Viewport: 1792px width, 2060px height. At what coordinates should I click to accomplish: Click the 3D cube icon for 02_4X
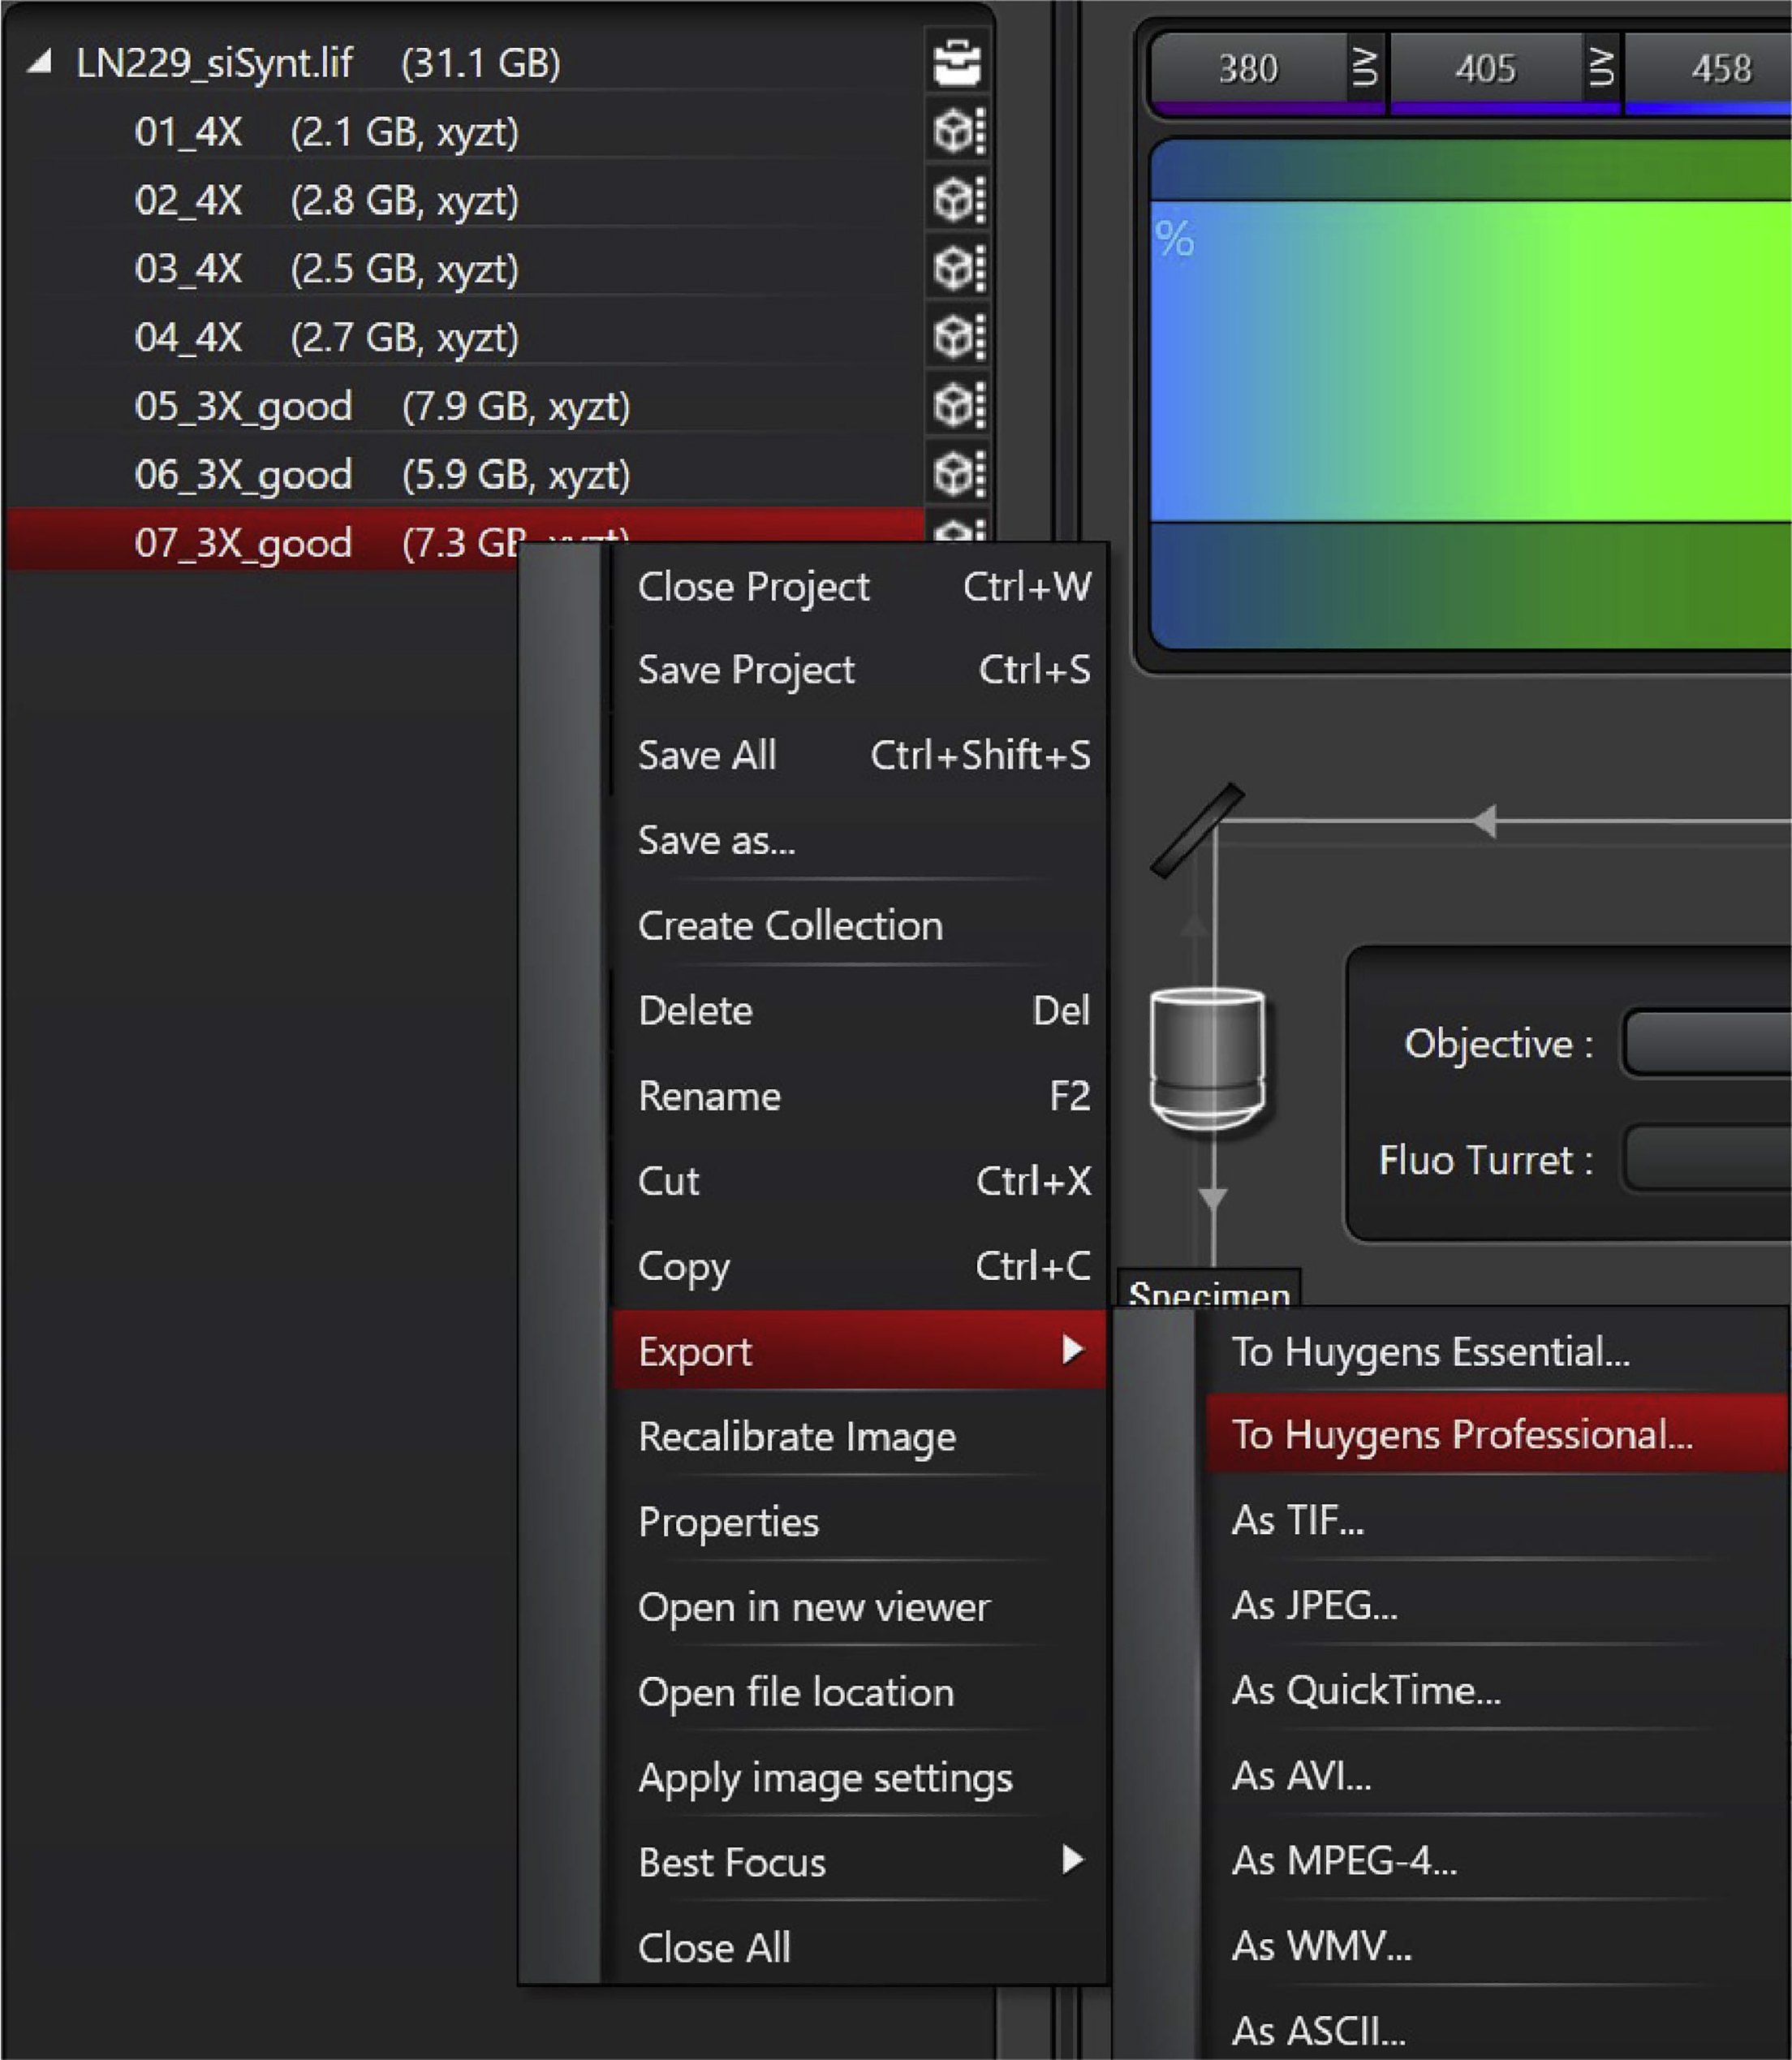(957, 200)
